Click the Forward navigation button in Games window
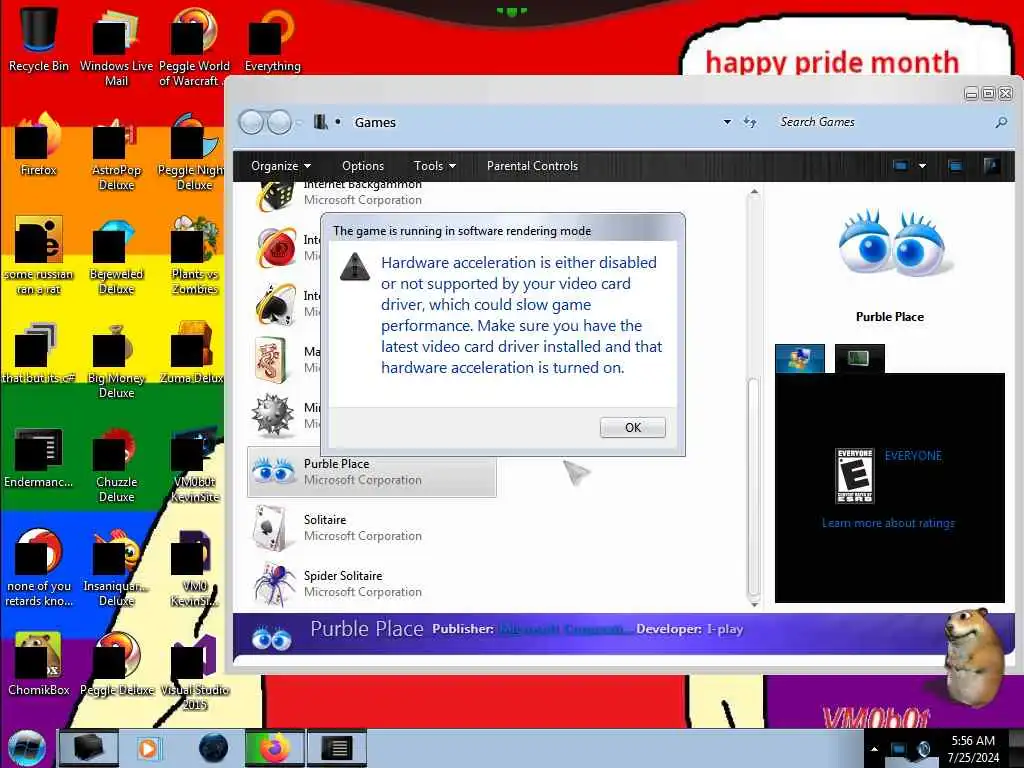1024x768 pixels. (x=280, y=122)
